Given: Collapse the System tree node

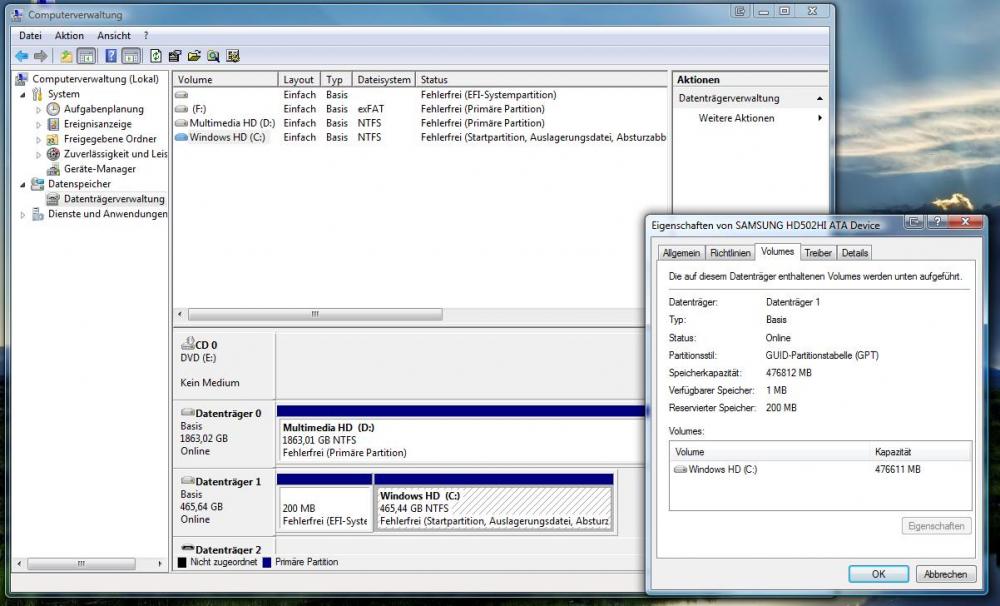Looking at the screenshot, I should [x=23, y=94].
